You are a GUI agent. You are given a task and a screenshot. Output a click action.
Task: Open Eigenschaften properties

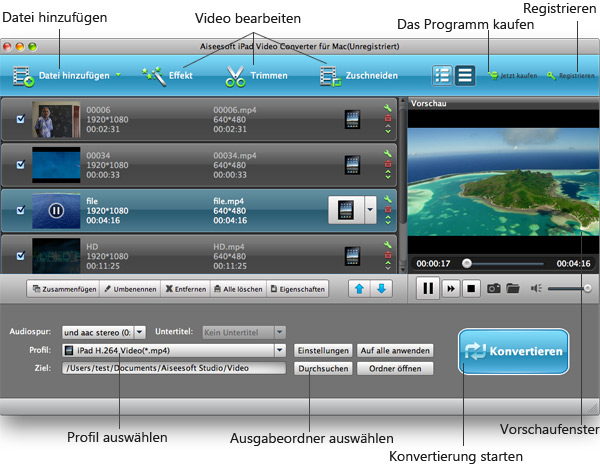click(x=298, y=289)
